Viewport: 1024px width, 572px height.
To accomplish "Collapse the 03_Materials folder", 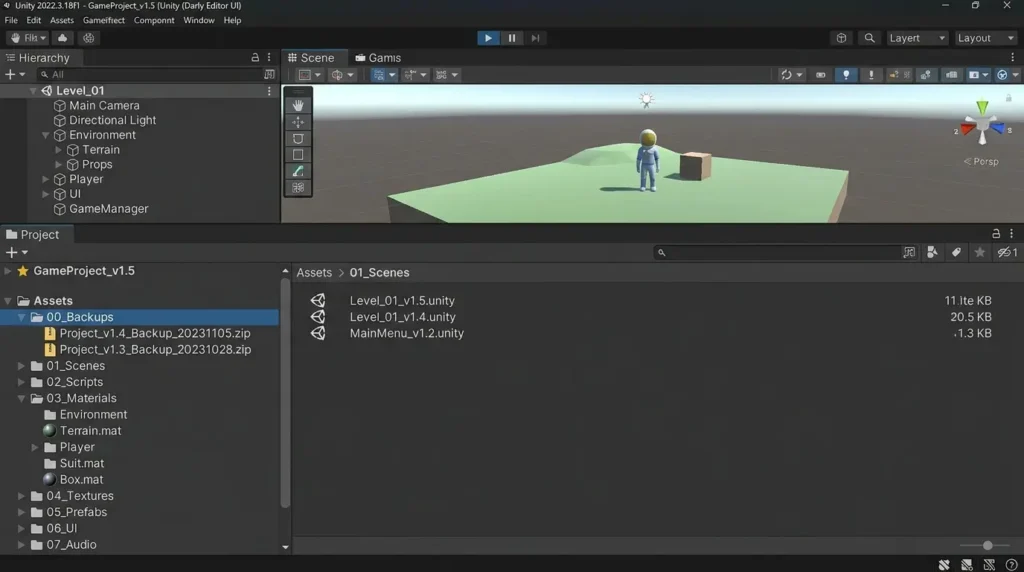I will pos(22,398).
